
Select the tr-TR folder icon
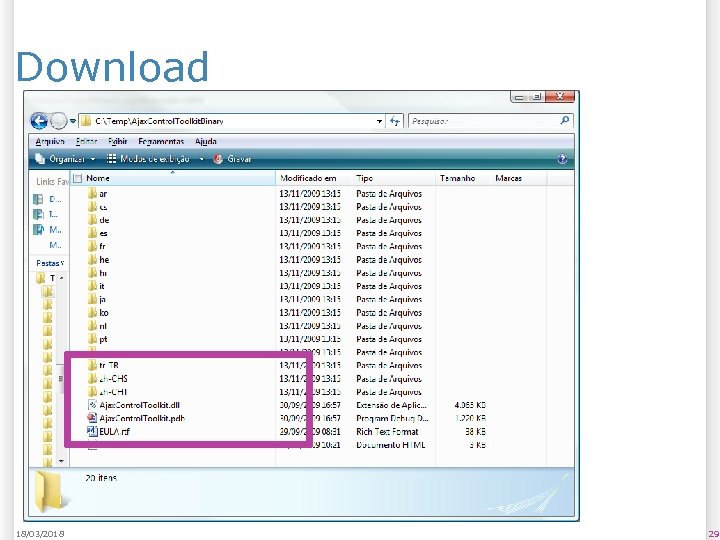click(92, 366)
